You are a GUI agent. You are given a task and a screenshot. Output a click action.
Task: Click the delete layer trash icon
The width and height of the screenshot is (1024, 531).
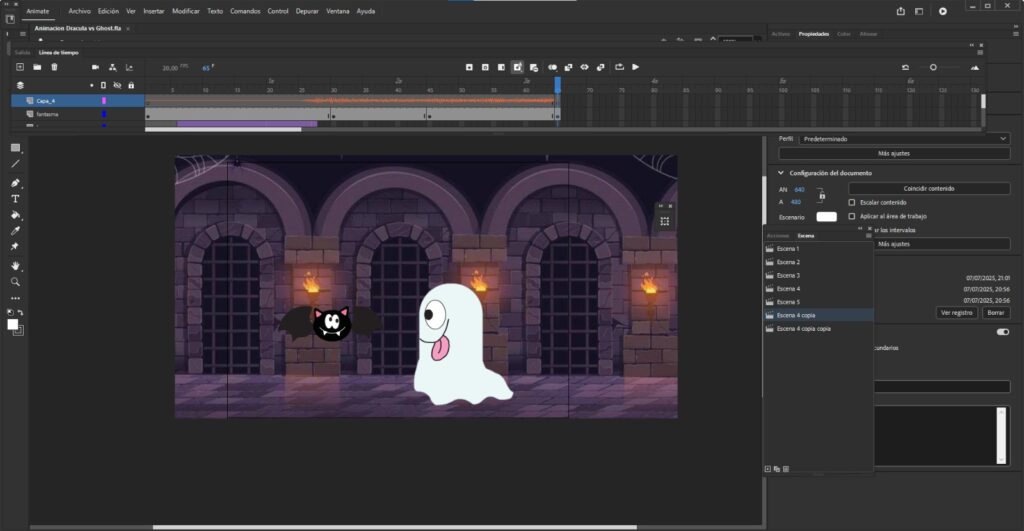[54, 67]
